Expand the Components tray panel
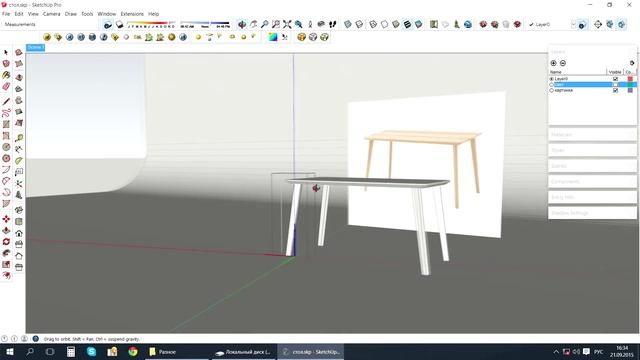This screenshot has width=640, height=360. tap(592, 181)
